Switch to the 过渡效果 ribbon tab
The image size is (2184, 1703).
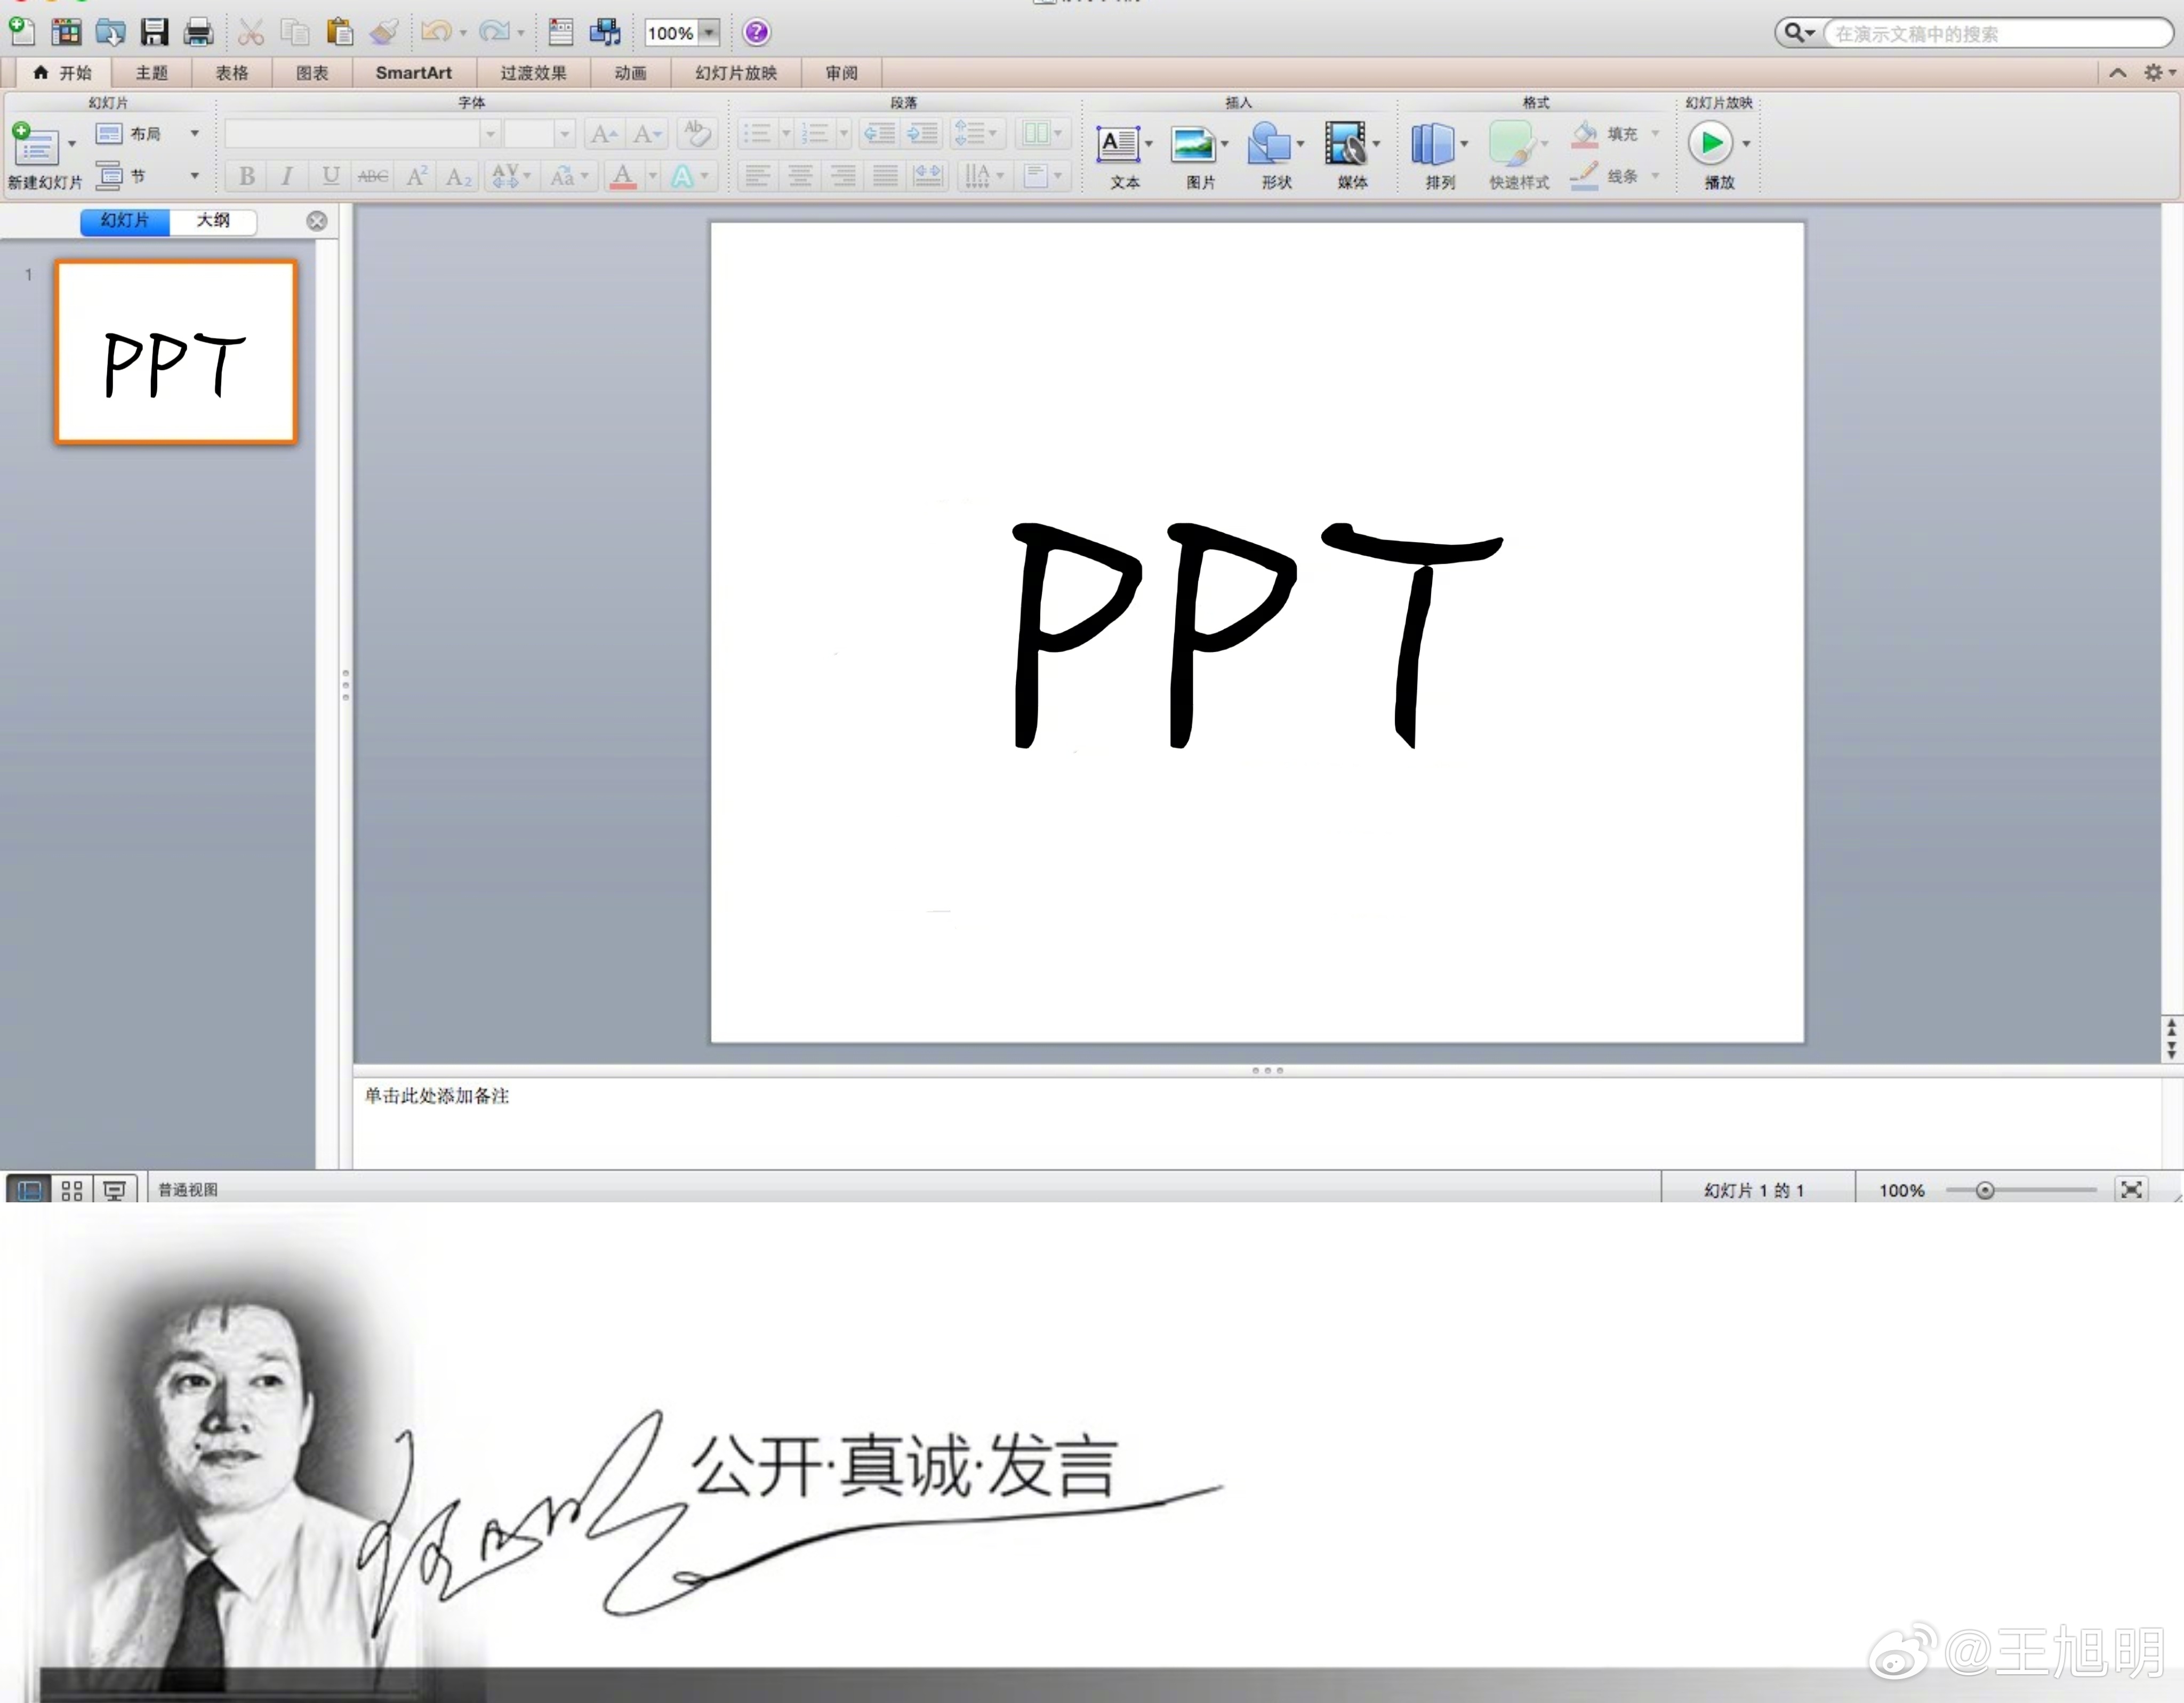[x=533, y=73]
